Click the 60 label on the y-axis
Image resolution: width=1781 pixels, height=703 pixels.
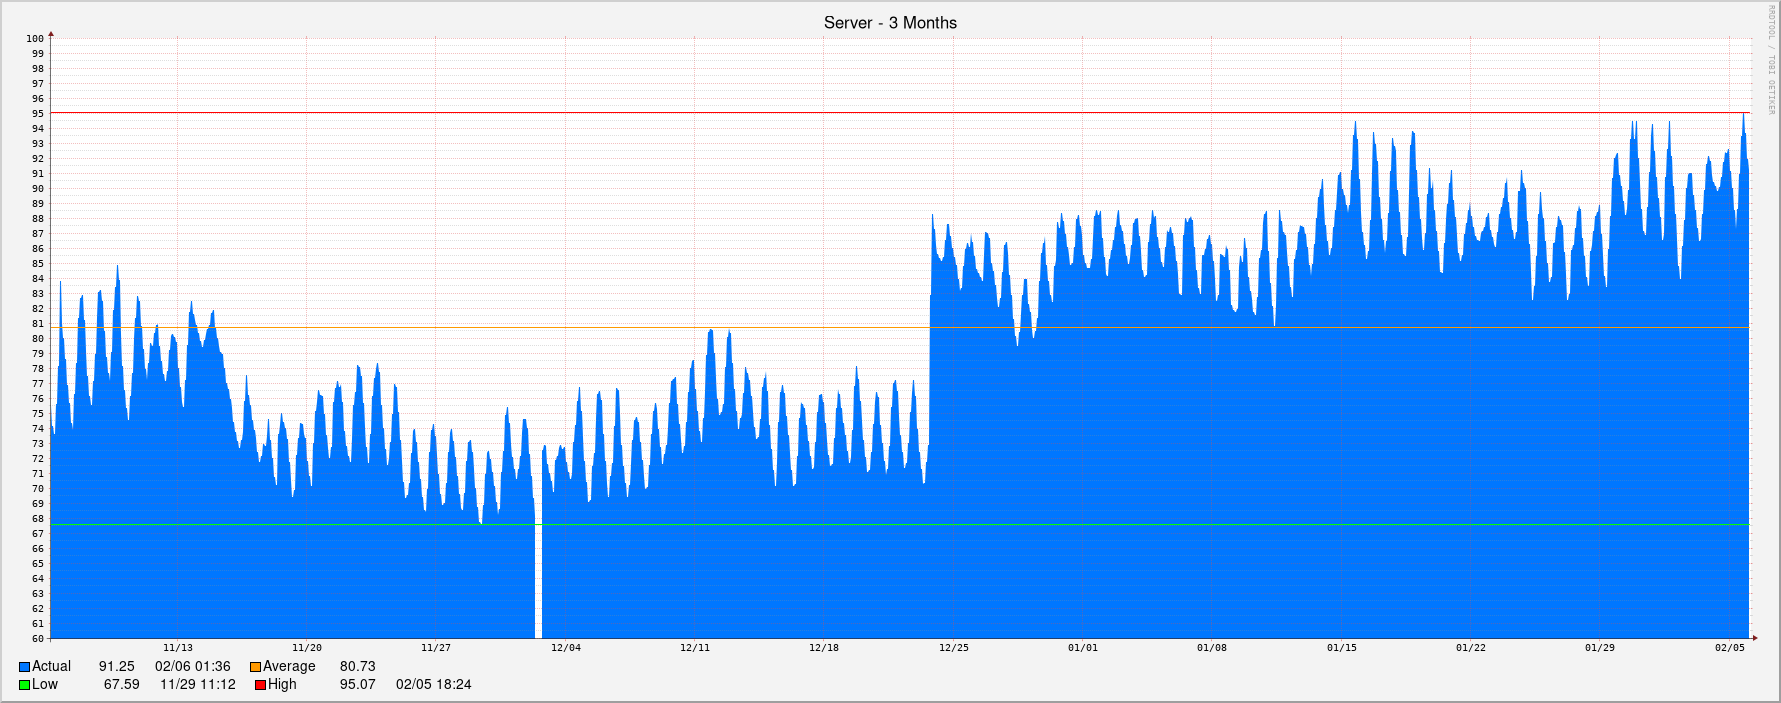37,639
